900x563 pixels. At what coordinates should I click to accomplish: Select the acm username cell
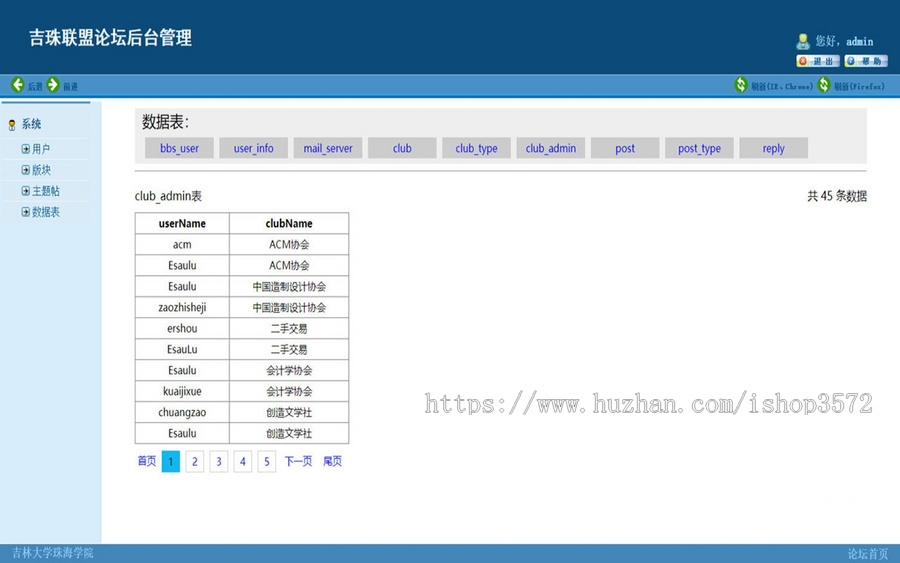point(182,244)
